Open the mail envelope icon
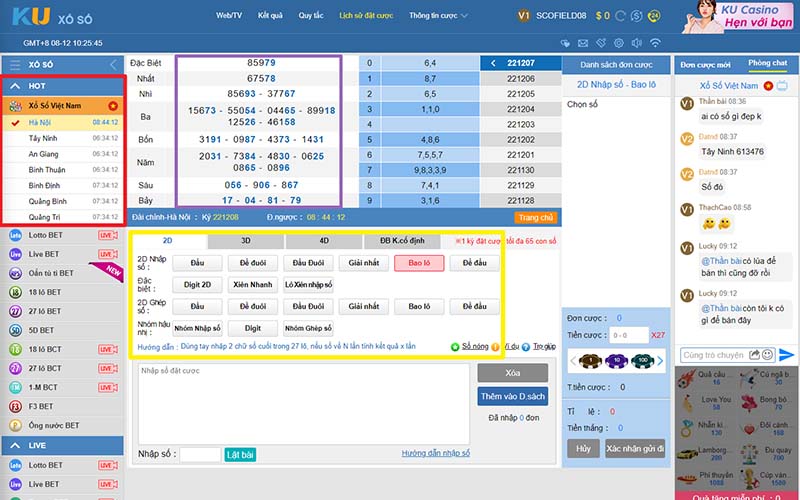The image size is (800, 500). (x=583, y=43)
